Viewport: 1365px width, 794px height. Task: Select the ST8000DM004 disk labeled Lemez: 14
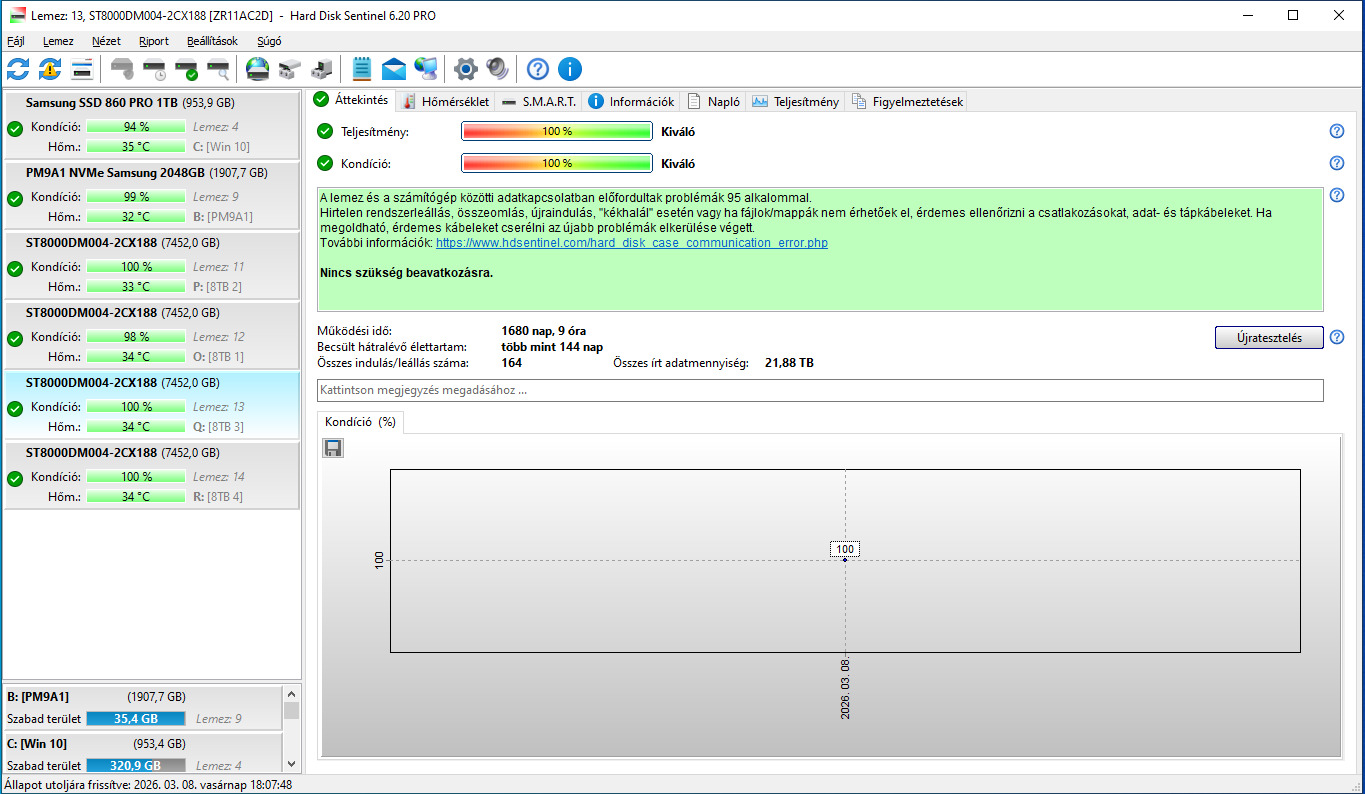pyautogui.click(x=151, y=474)
